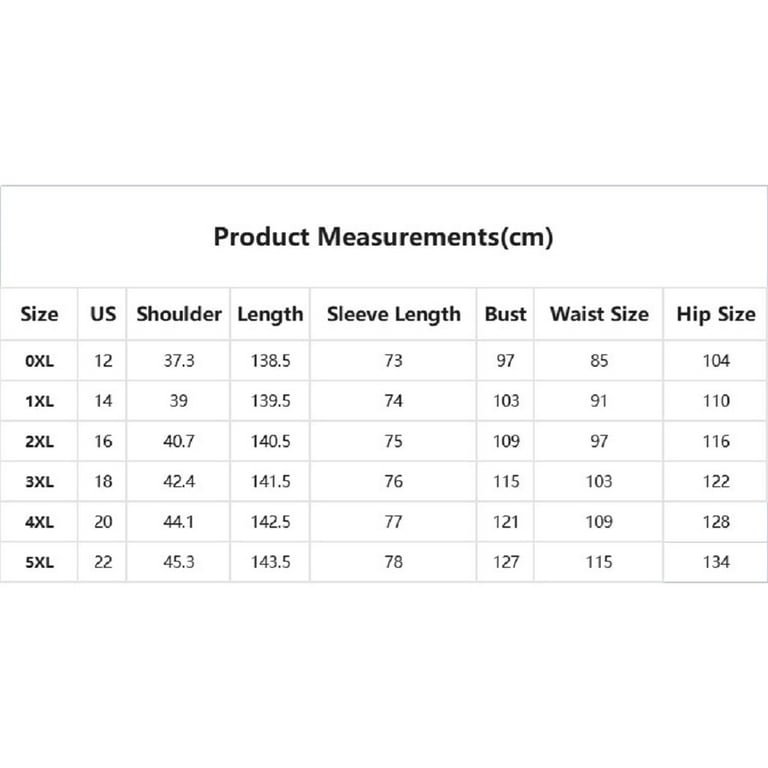The image size is (768, 768).
Task: Select the Waist Size column header
Action: point(599,314)
